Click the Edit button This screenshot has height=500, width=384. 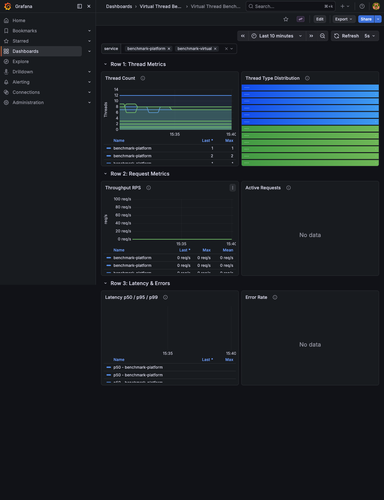click(x=320, y=19)
